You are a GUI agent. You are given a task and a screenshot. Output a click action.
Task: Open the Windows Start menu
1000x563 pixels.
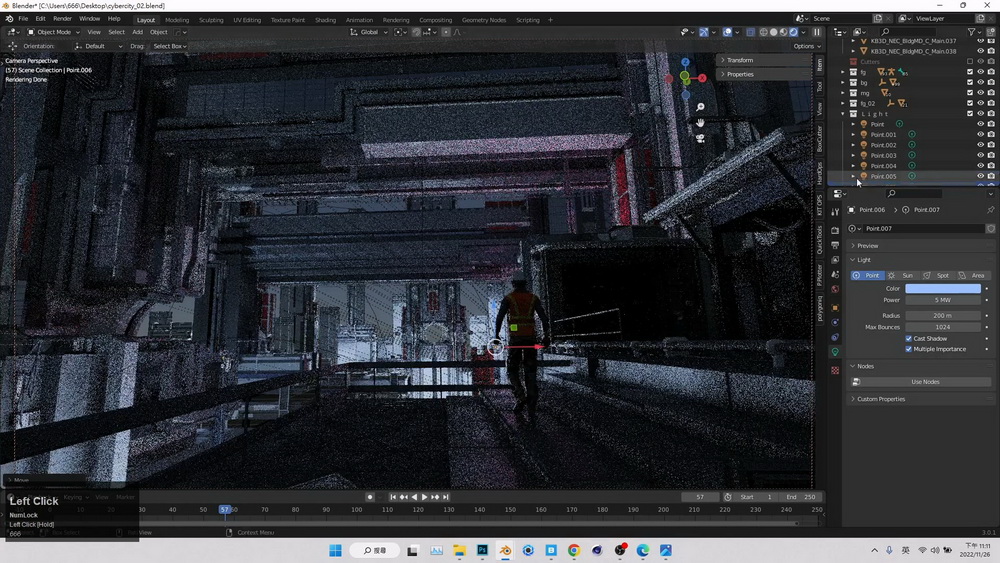[x=335, y=550]
